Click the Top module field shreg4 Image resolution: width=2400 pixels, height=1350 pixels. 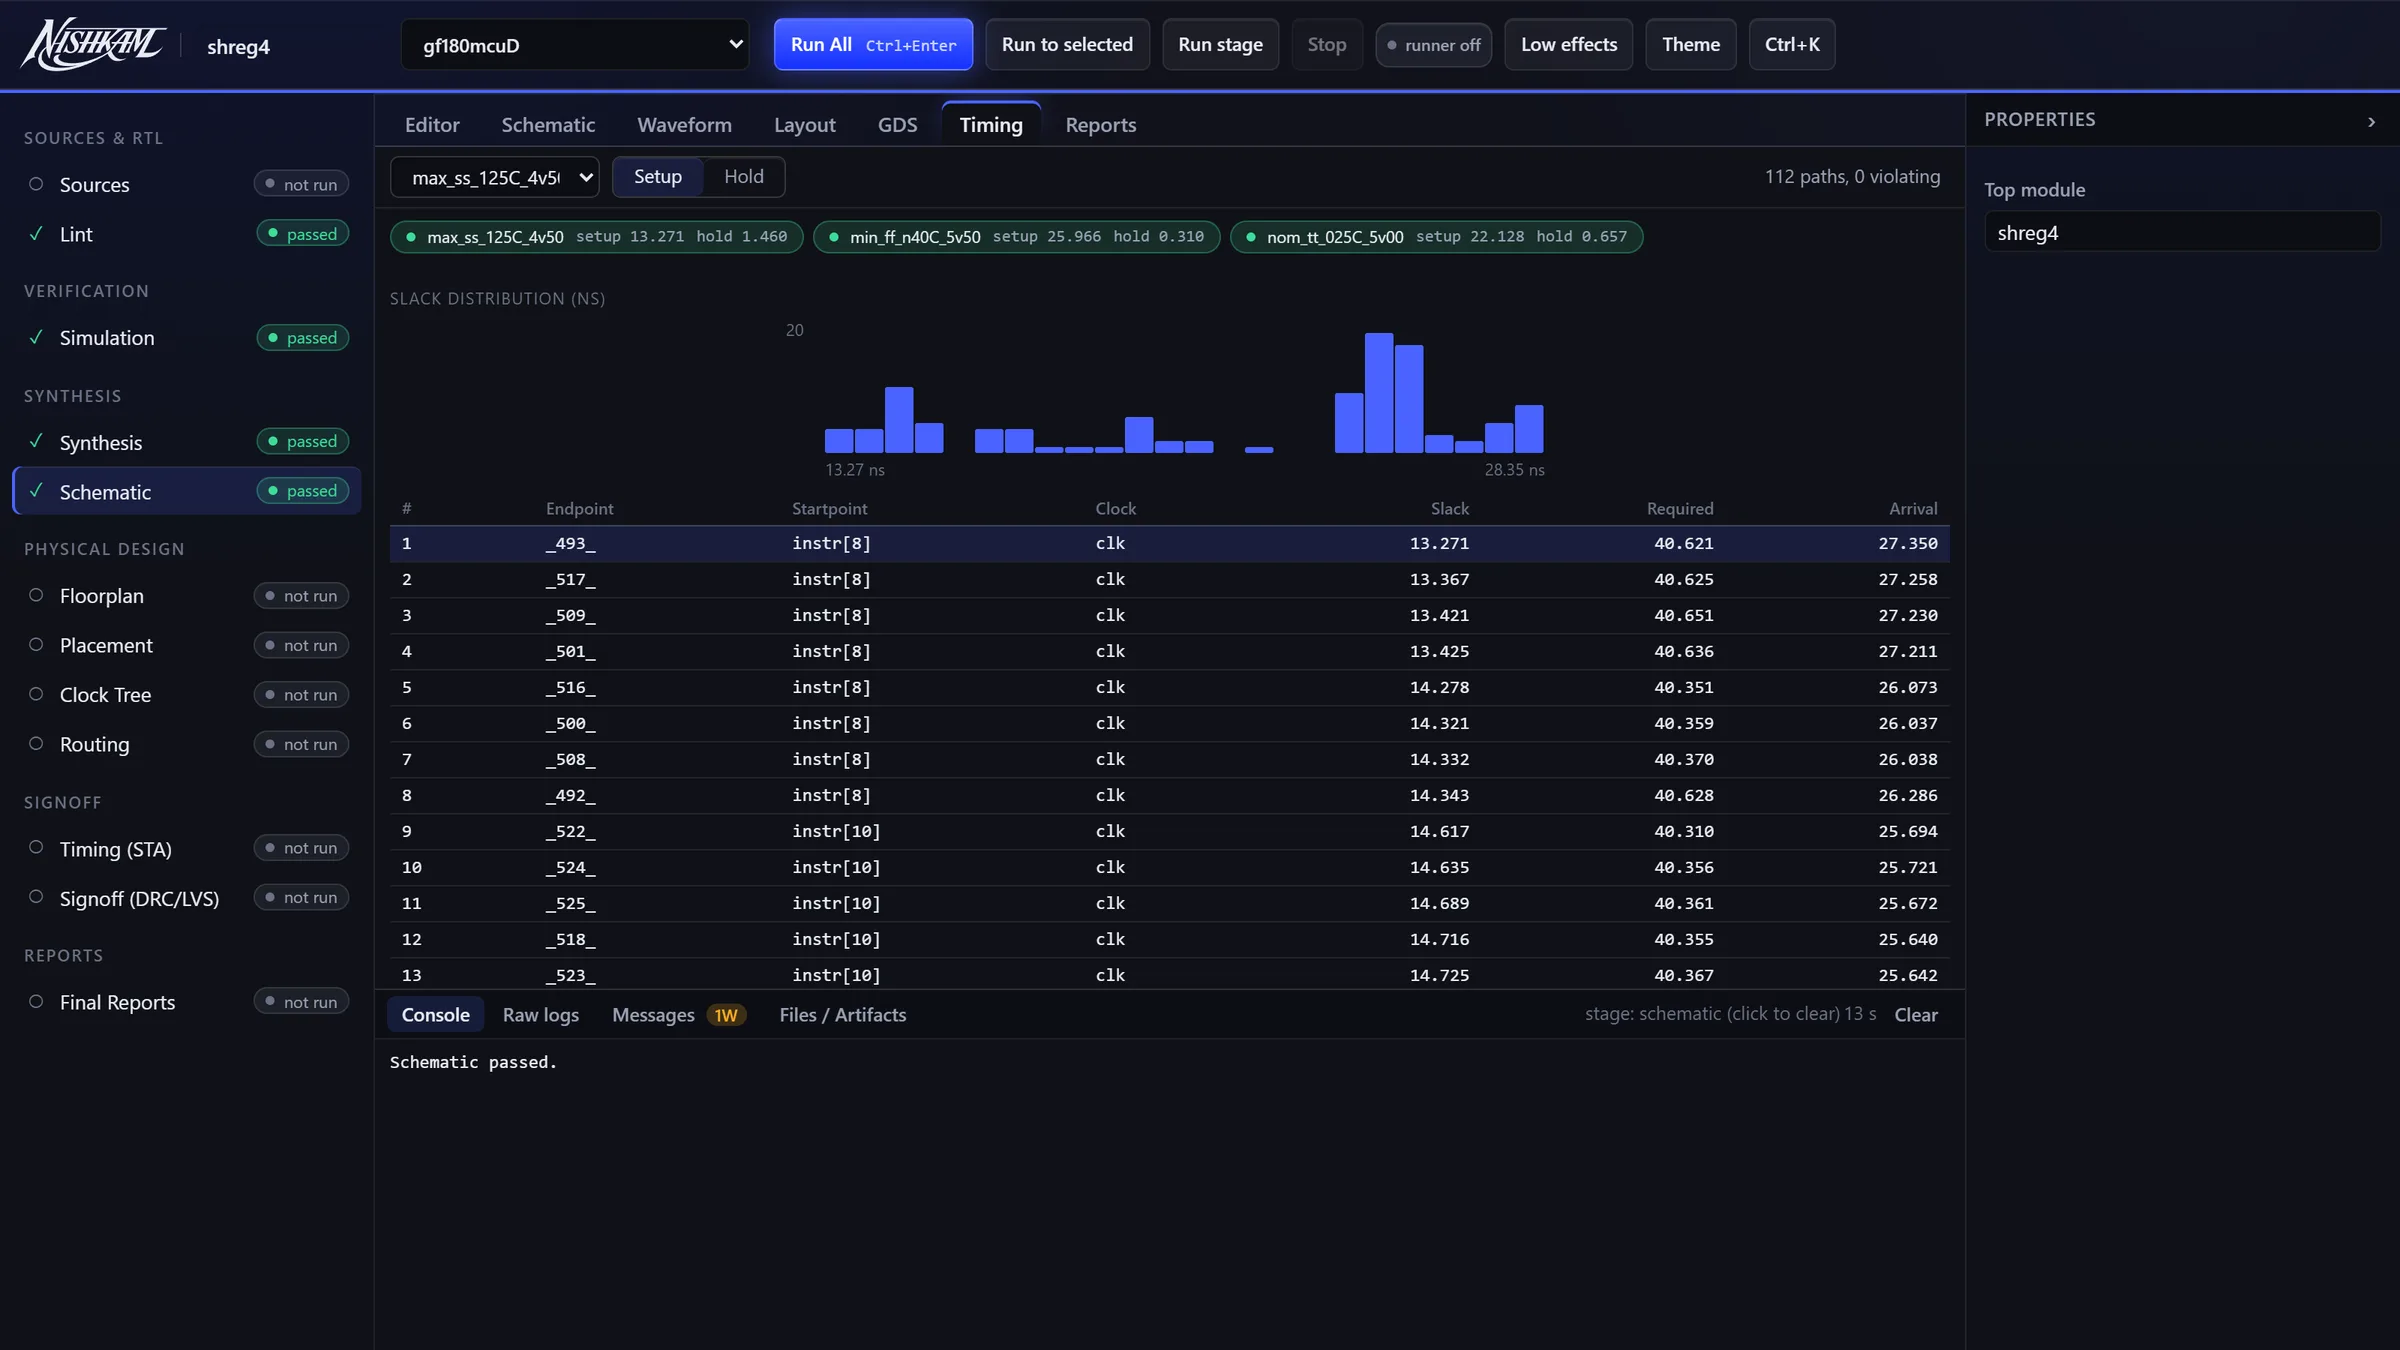coord(2182,233)
